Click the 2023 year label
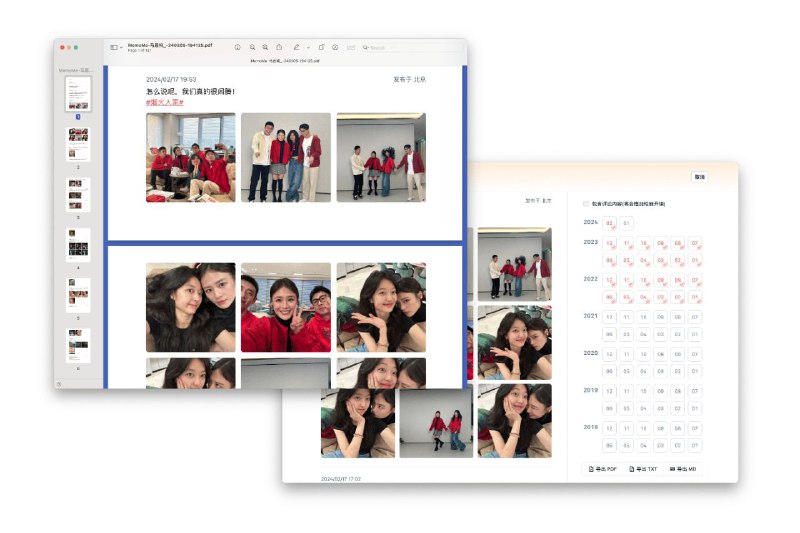 coord(590,242)
